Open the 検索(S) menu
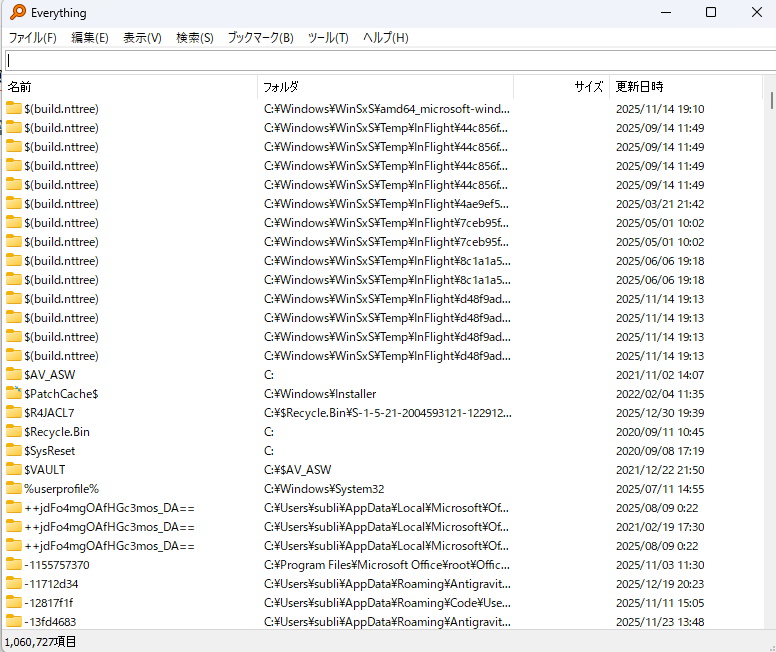Image resolution: width=776 pixels, height=652 pixels. click(x=194, y=38)
